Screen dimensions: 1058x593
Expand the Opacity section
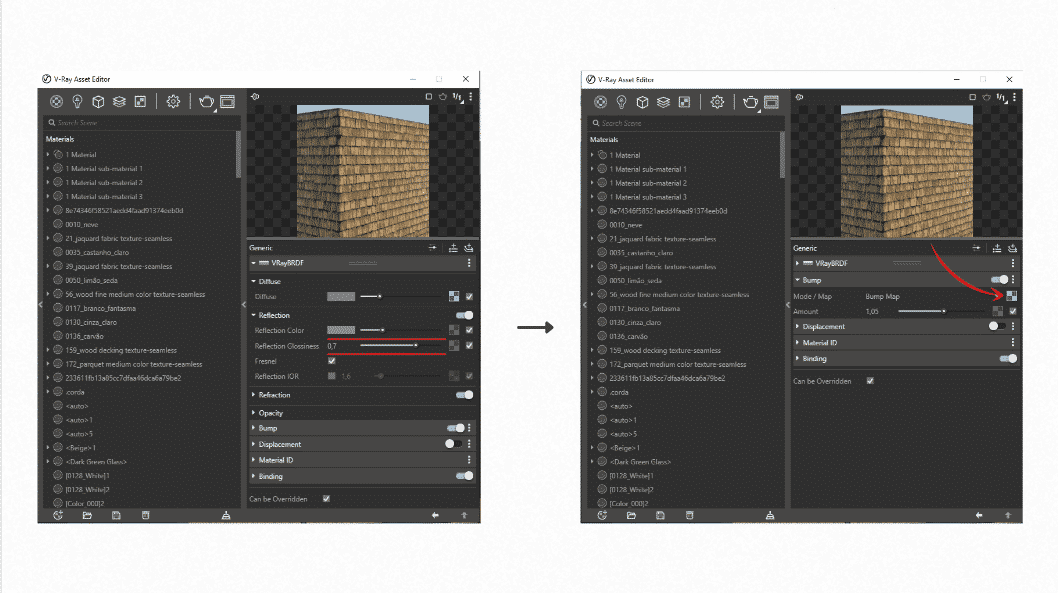coord(271,413)
